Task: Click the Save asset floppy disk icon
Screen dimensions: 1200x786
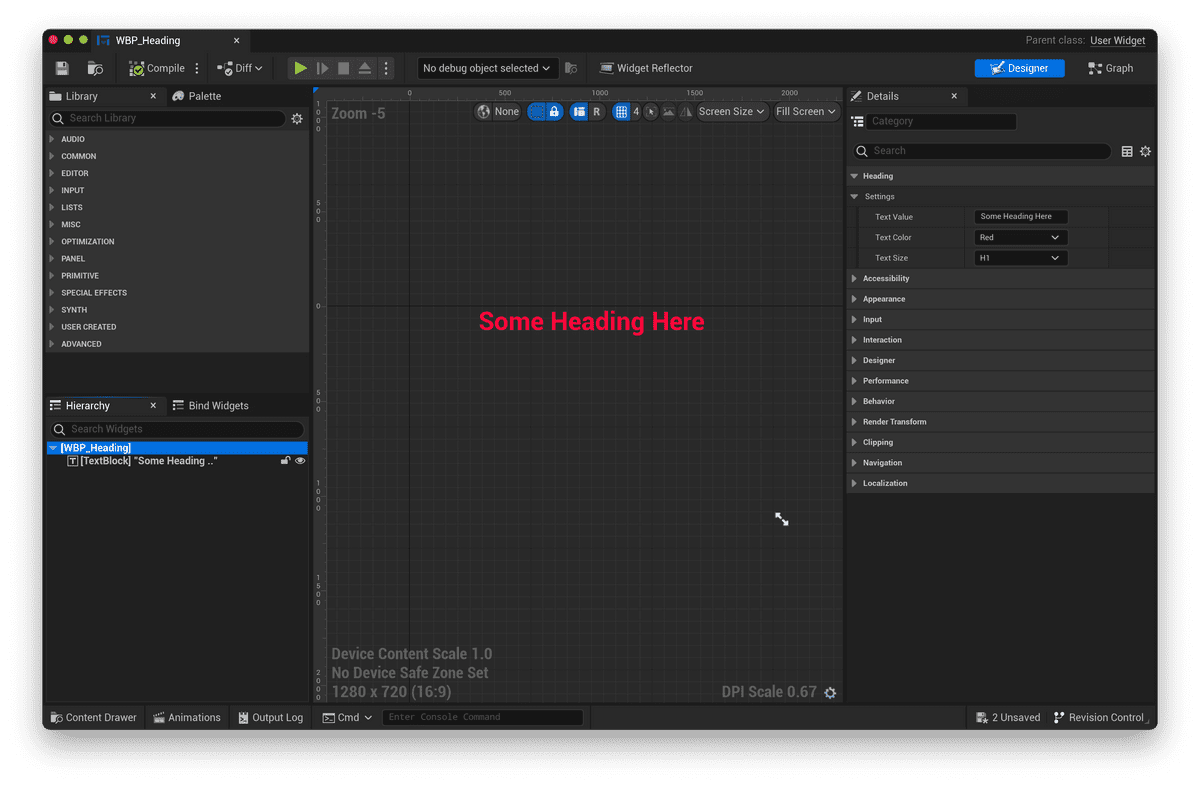Action: click(62, 68)
